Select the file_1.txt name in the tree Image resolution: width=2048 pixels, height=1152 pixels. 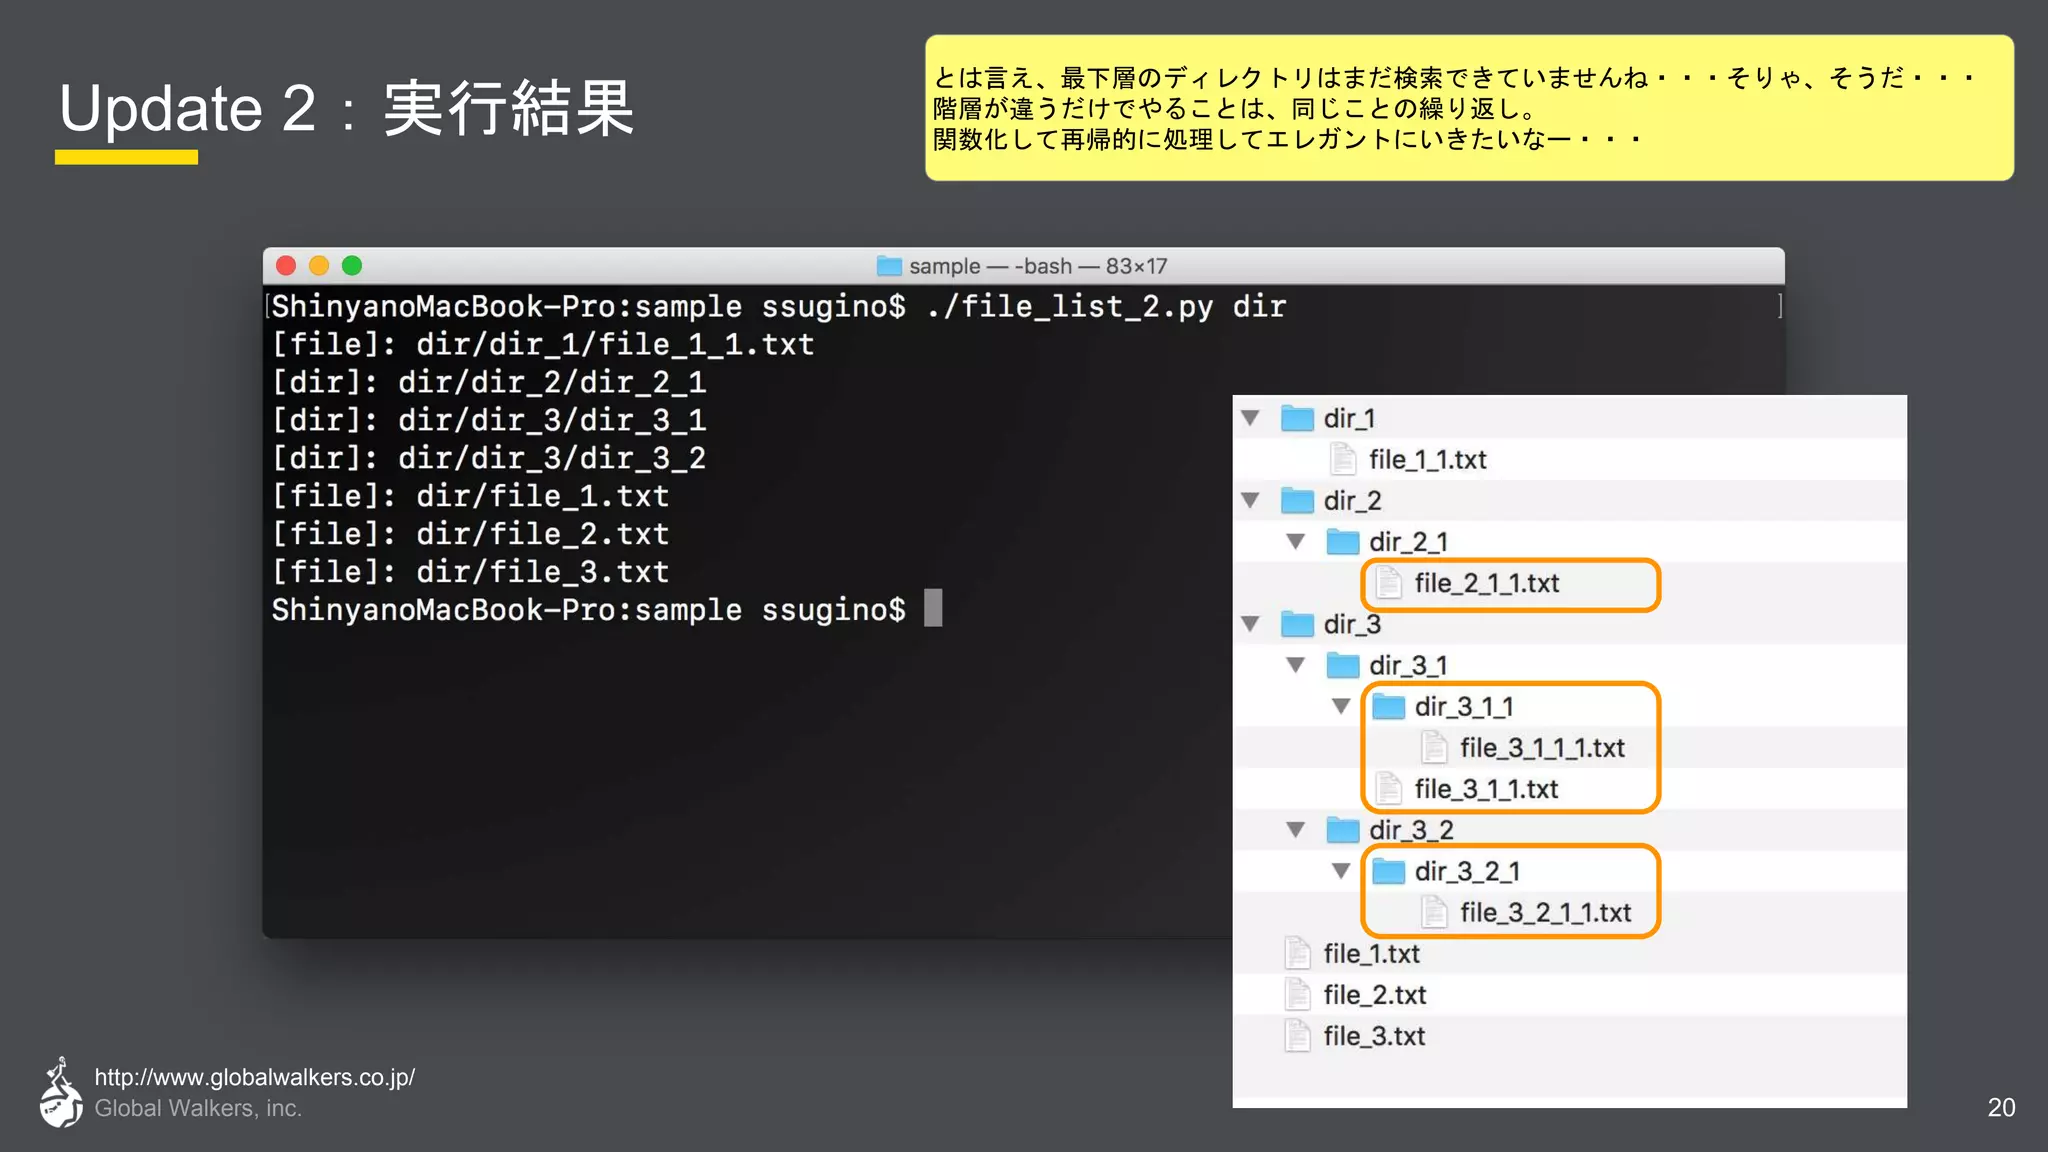[1371, 953]
